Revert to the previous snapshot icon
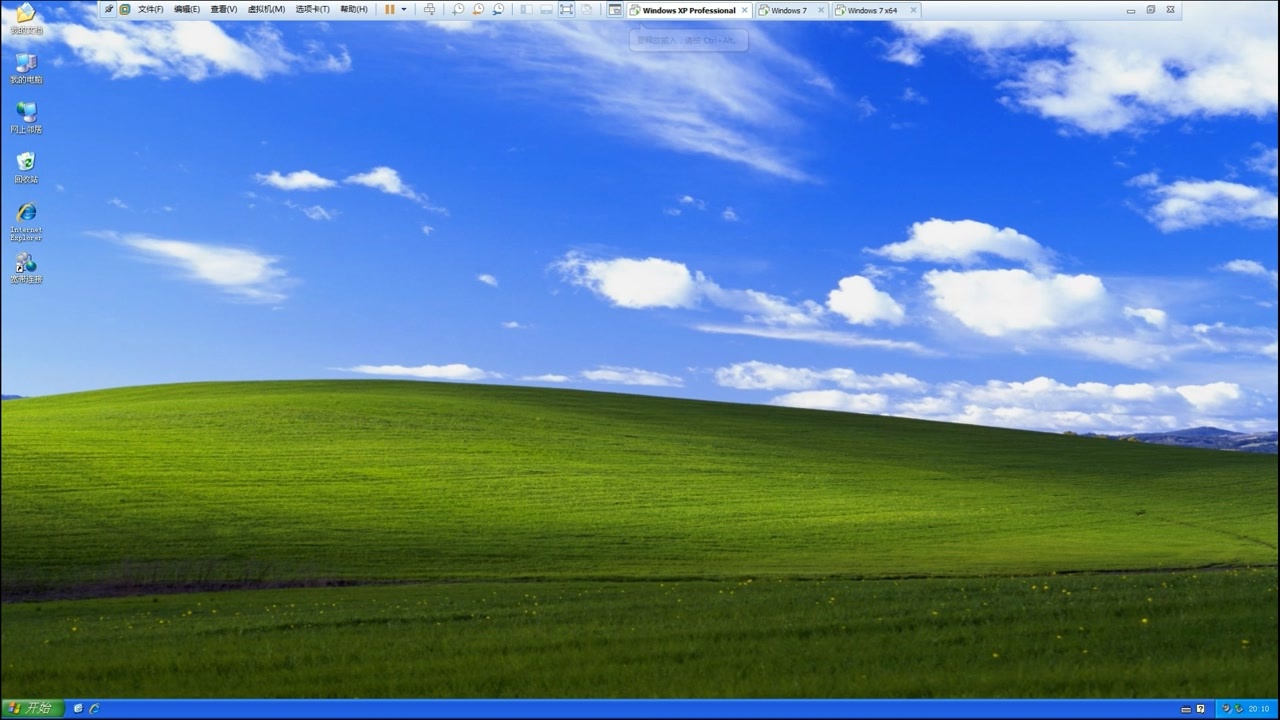The height and width of the screenshot is (720, 1280). click(x=478, y=10)
